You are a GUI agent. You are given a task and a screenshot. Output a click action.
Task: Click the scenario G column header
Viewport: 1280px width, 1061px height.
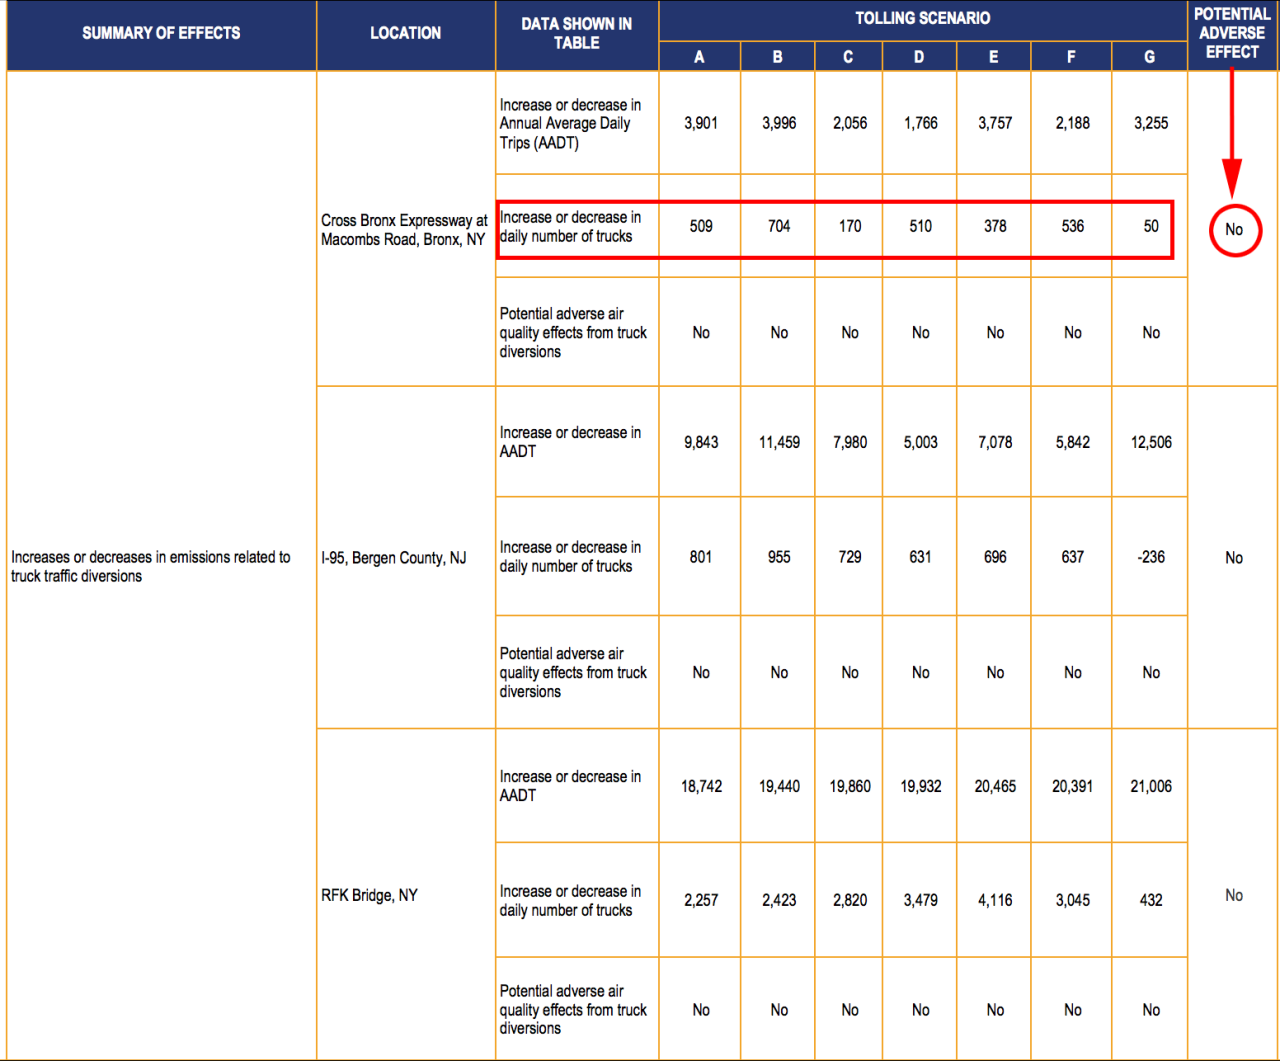(1148, 57)
